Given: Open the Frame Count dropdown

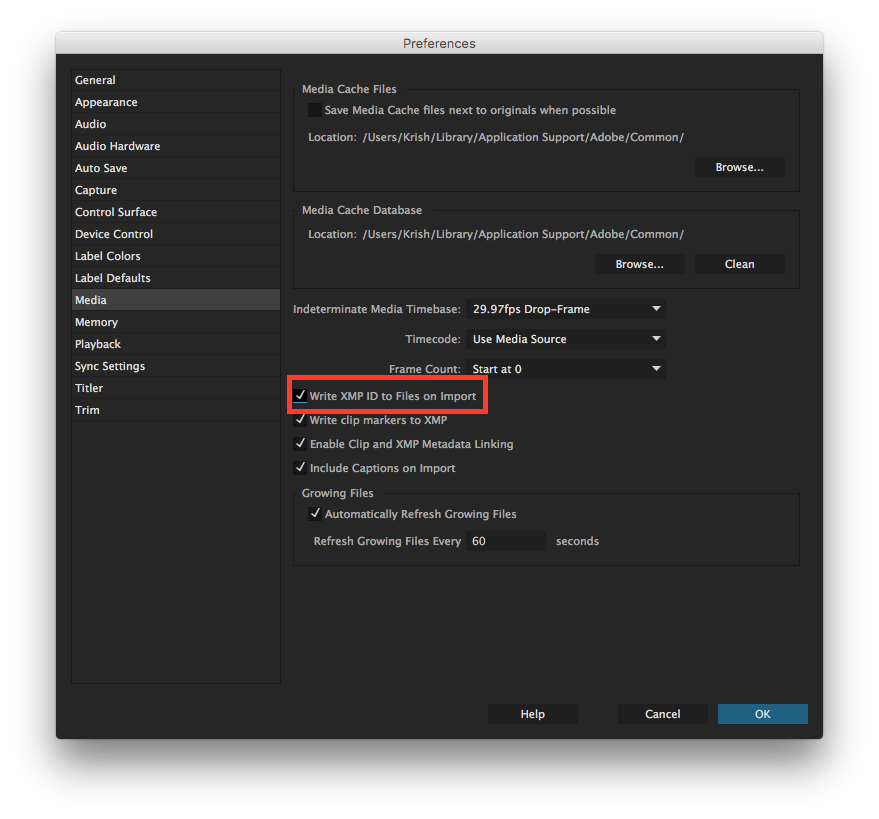Looking at the screenshot, I should click(566, 369).
